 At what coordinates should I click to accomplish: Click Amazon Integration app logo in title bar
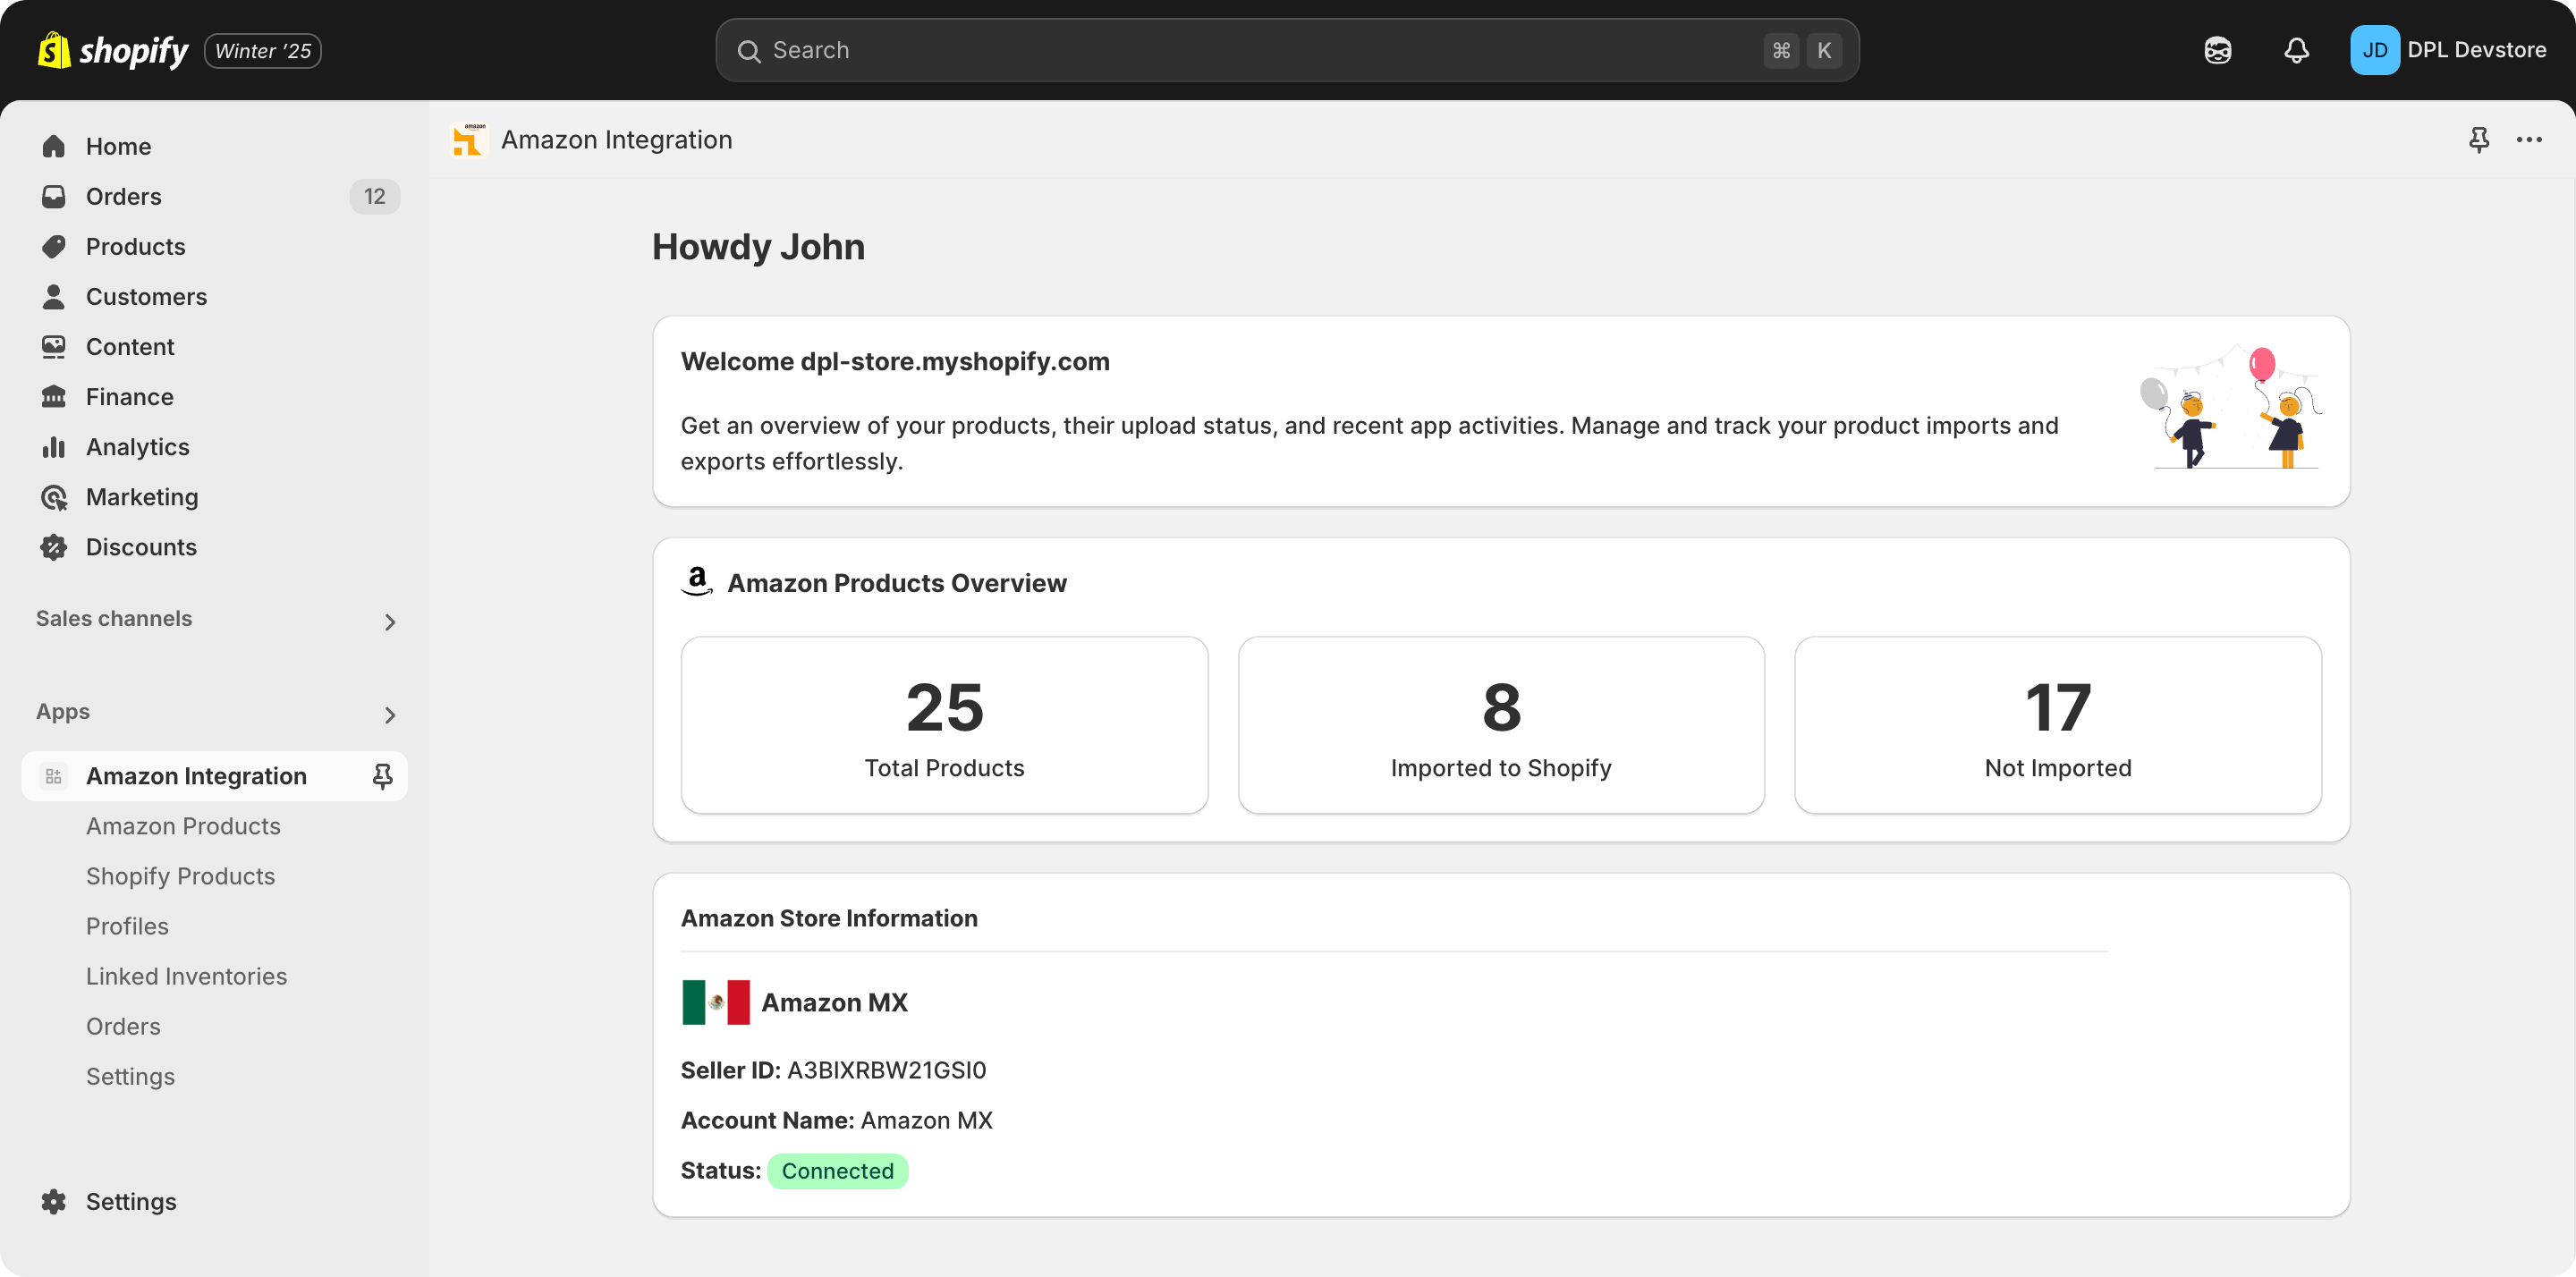(469, 140)
